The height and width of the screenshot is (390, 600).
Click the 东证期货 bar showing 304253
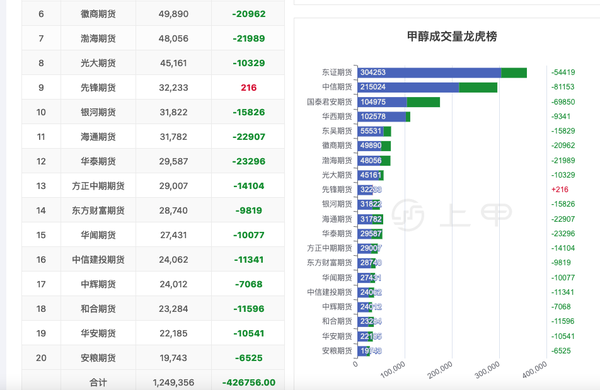(429, 72)
